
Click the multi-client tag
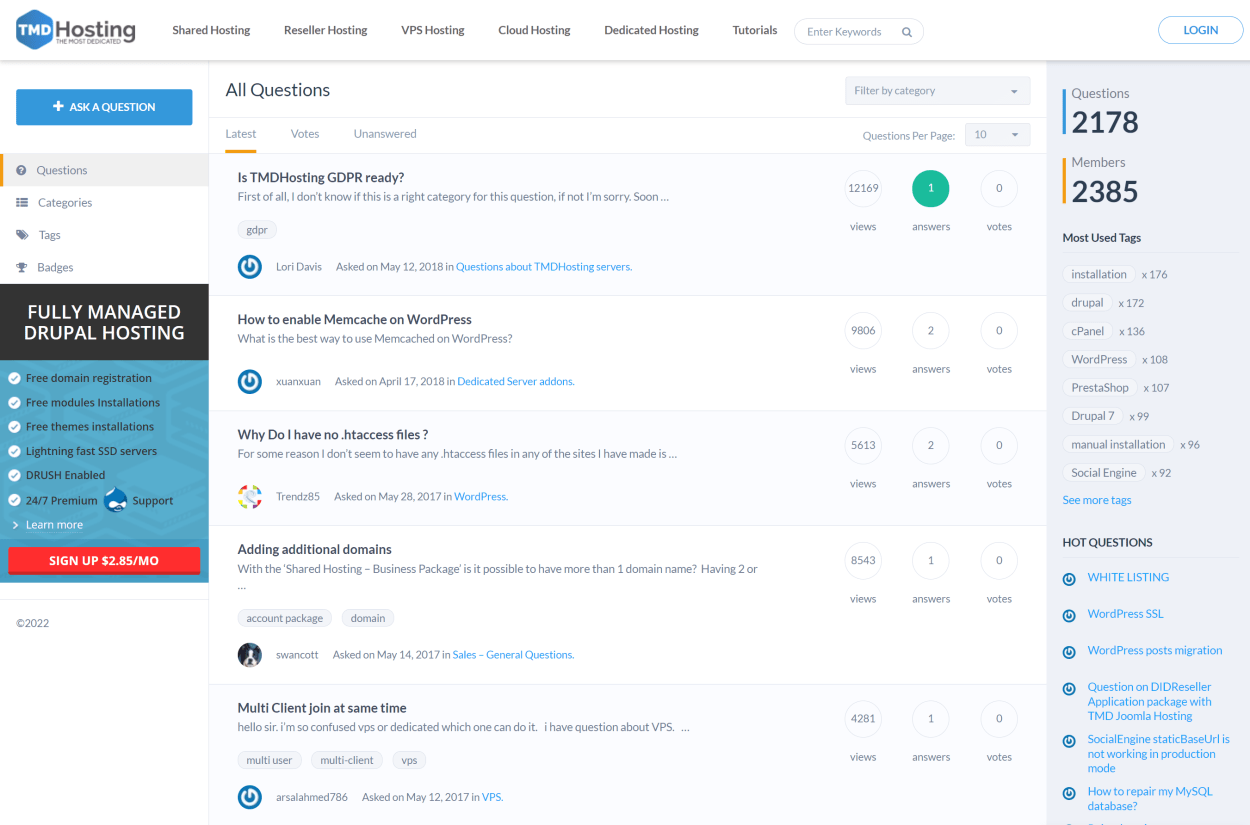(347, 760)
